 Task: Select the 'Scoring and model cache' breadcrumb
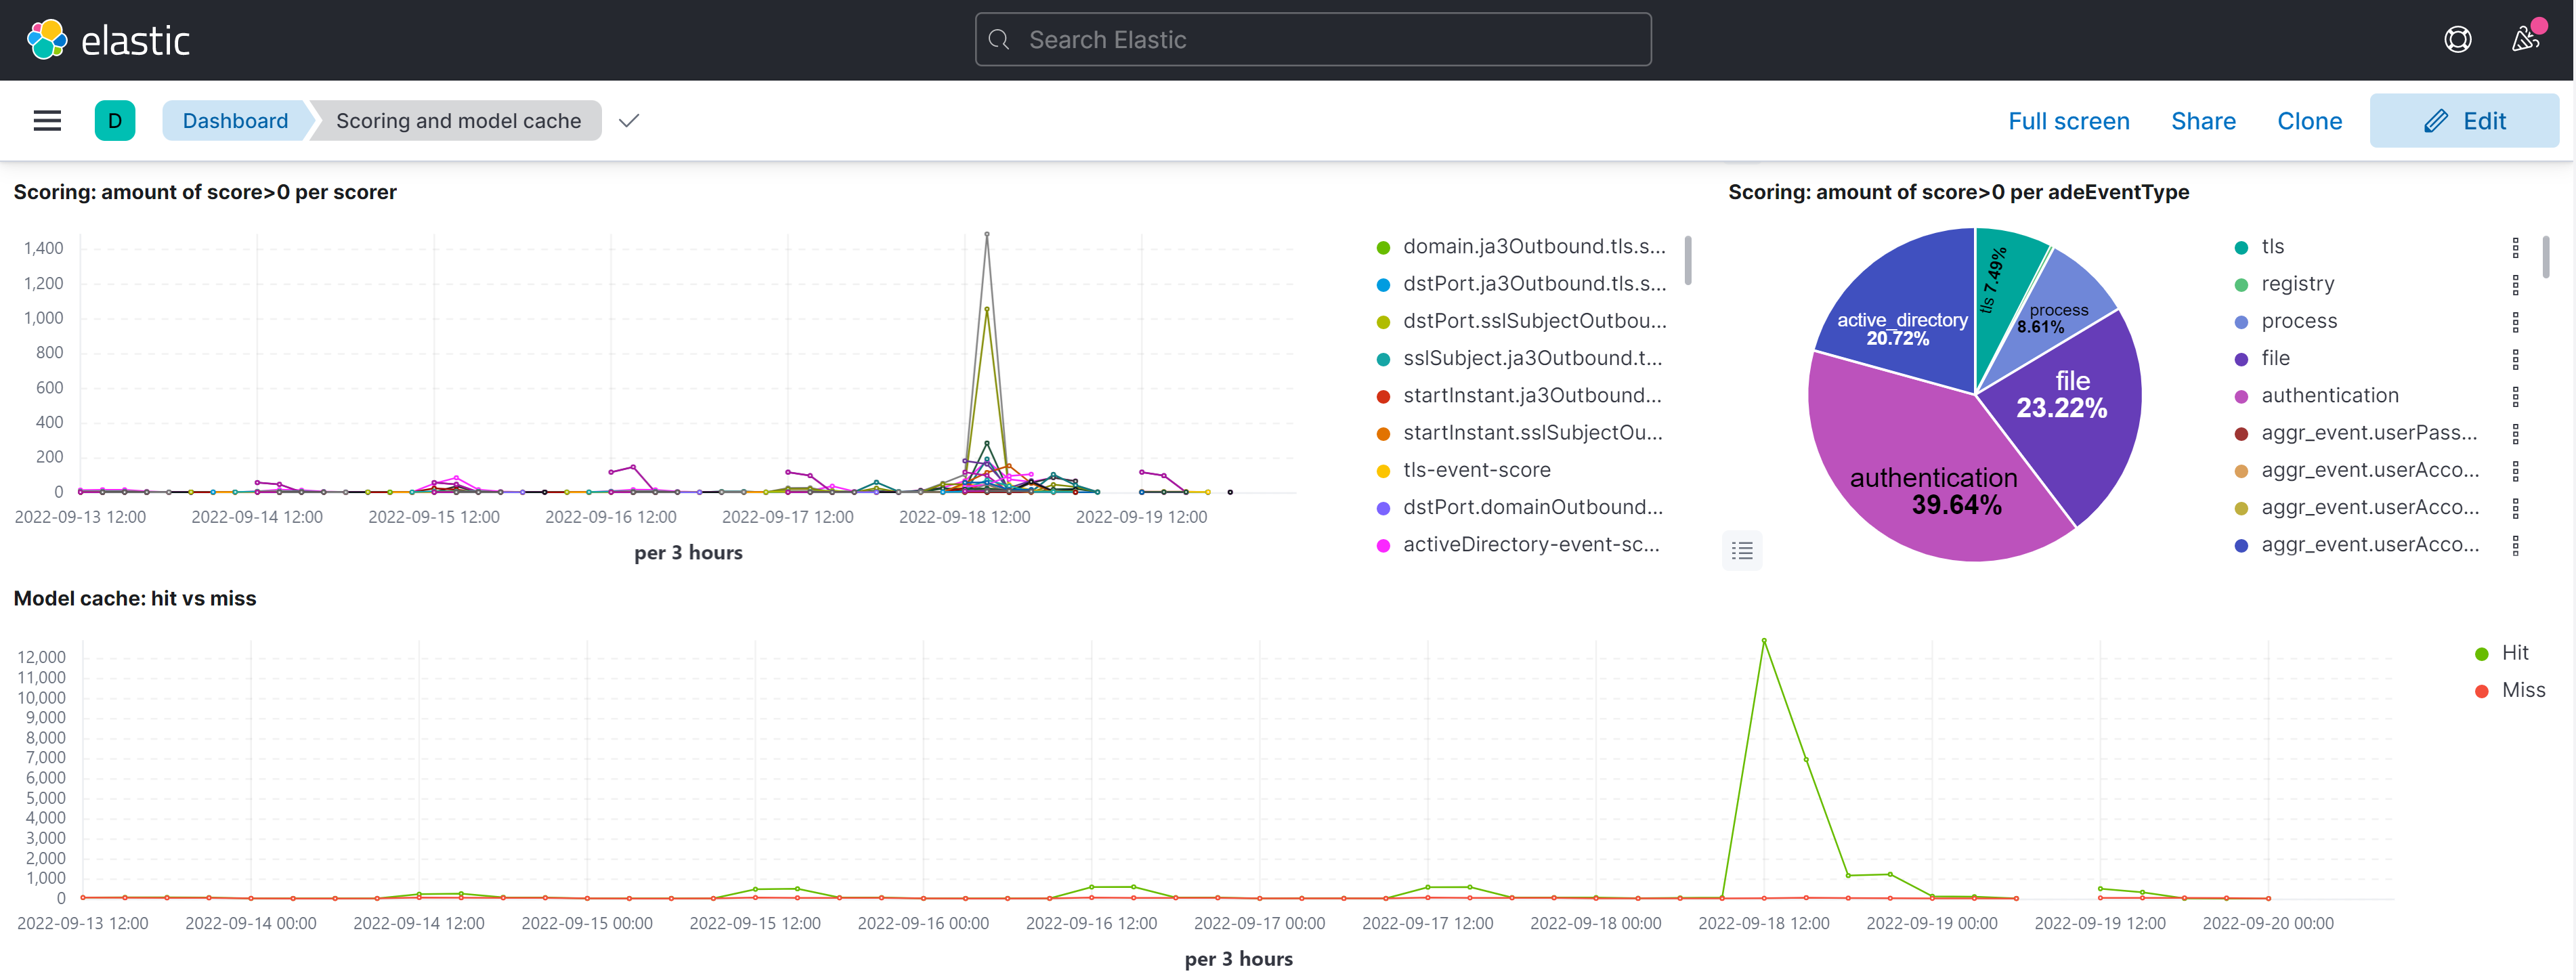point(457,120)
